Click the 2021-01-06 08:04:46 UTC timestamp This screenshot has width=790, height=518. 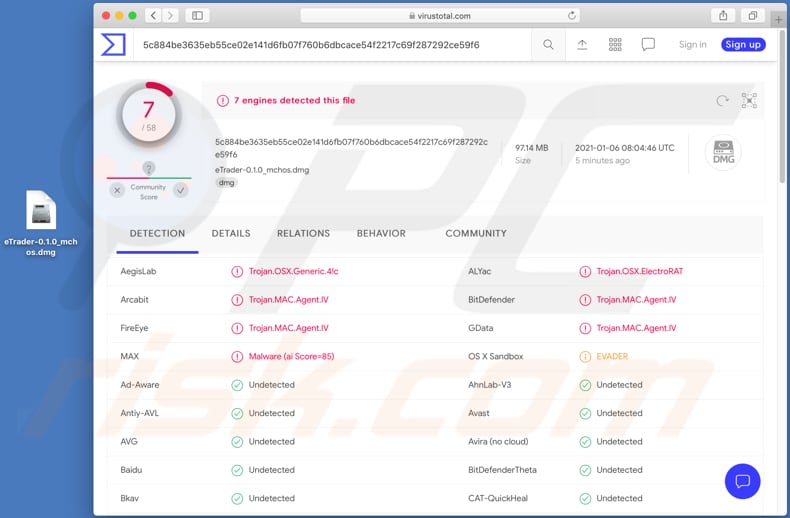coord(625,148)
